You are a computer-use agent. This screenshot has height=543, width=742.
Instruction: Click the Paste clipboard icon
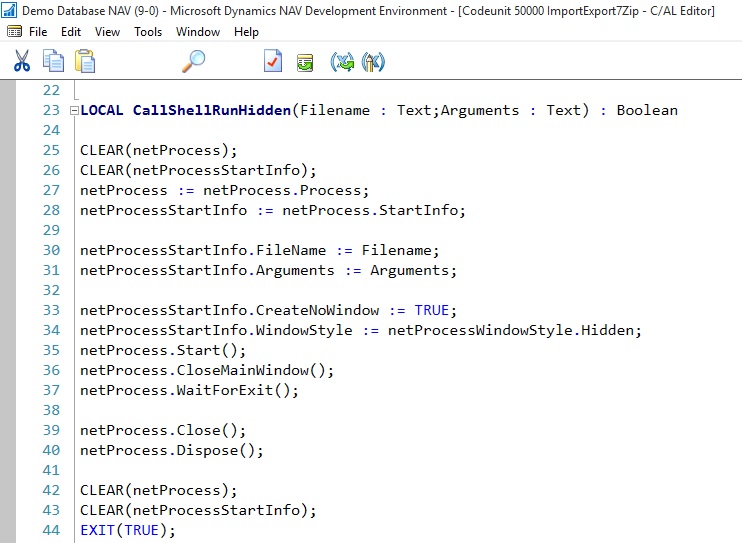click(85, 62)
